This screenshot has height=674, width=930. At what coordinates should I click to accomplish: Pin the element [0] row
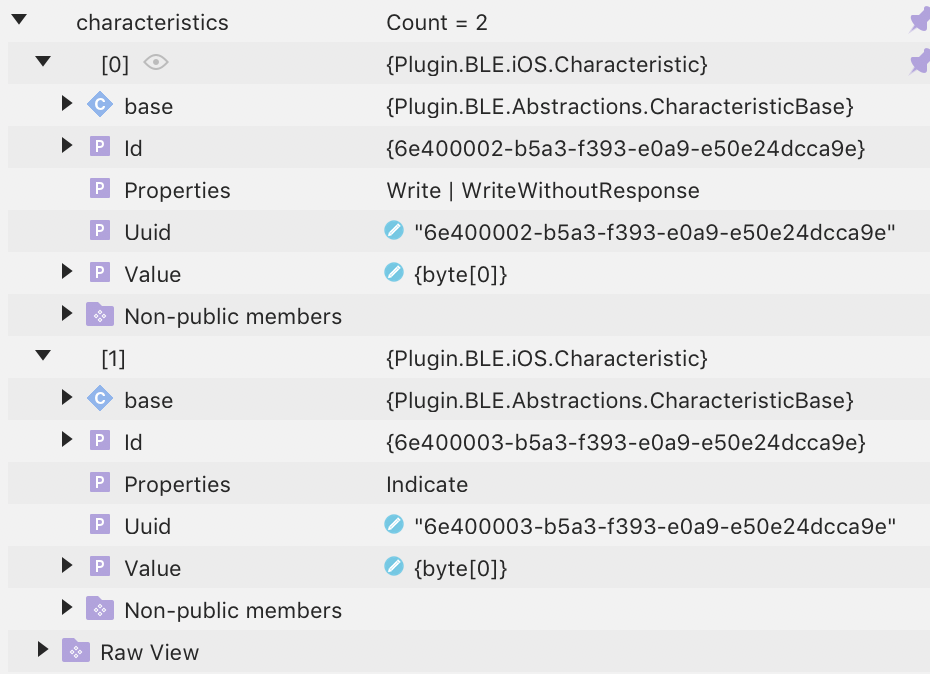(x=918, y=62)
